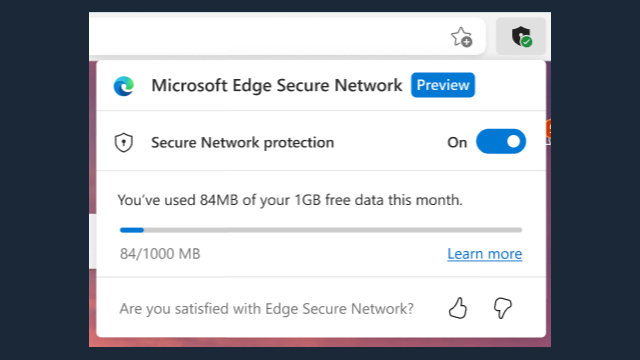Click the blue filled portion of usage bar

131,230
